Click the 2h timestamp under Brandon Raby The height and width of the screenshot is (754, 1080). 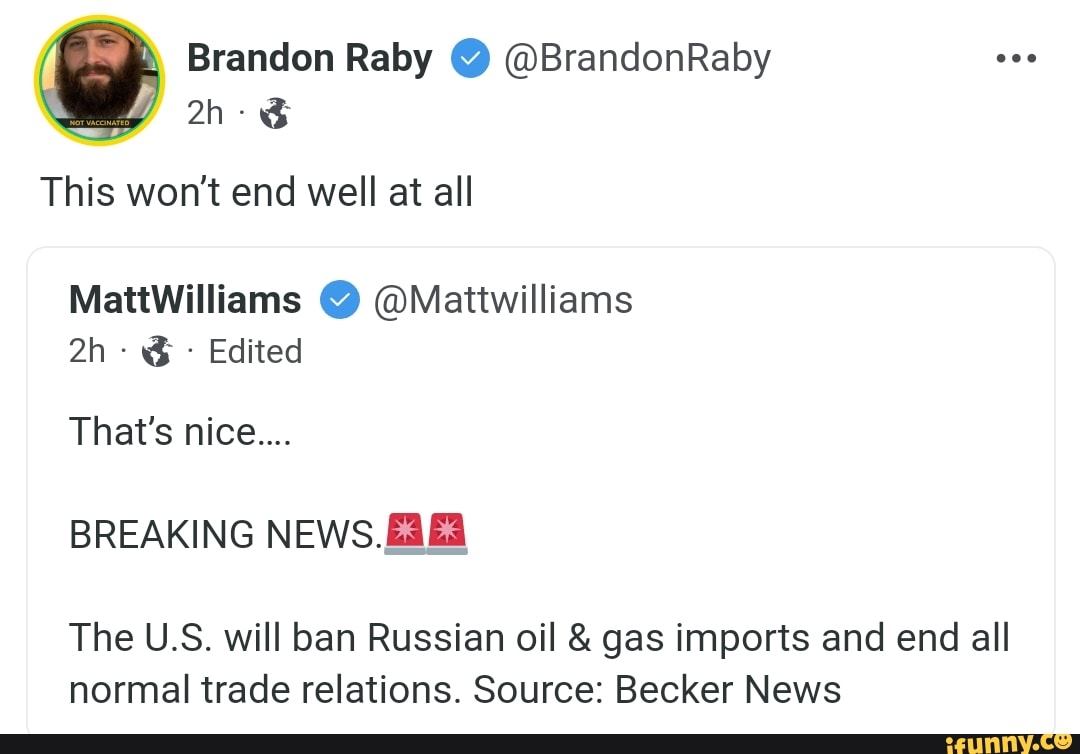[205, 114]
